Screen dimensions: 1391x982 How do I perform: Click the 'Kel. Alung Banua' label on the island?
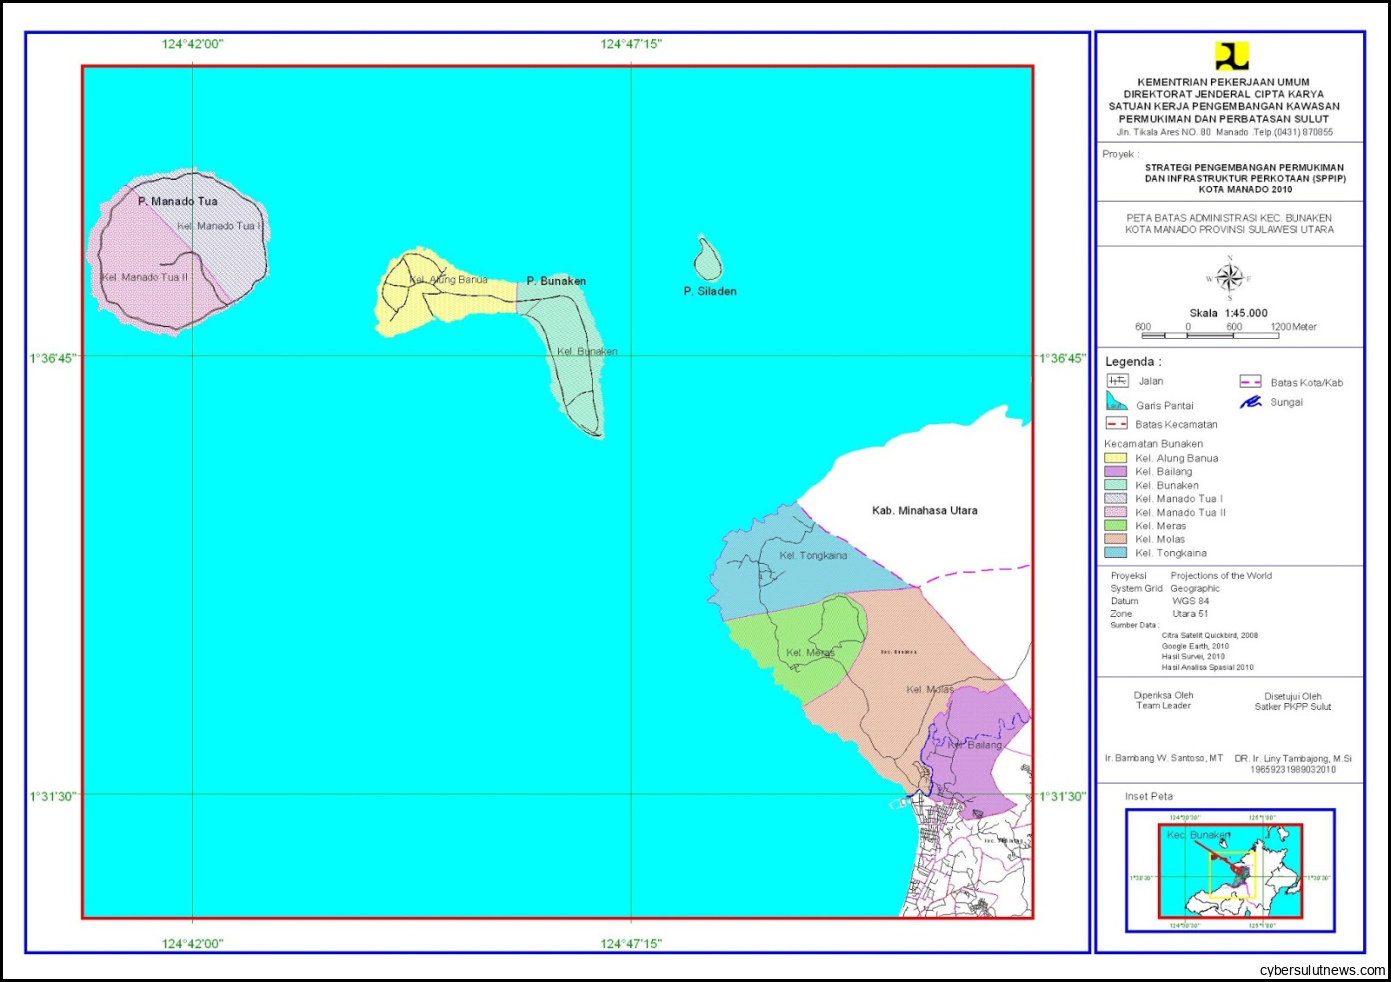tap(448, 280)
